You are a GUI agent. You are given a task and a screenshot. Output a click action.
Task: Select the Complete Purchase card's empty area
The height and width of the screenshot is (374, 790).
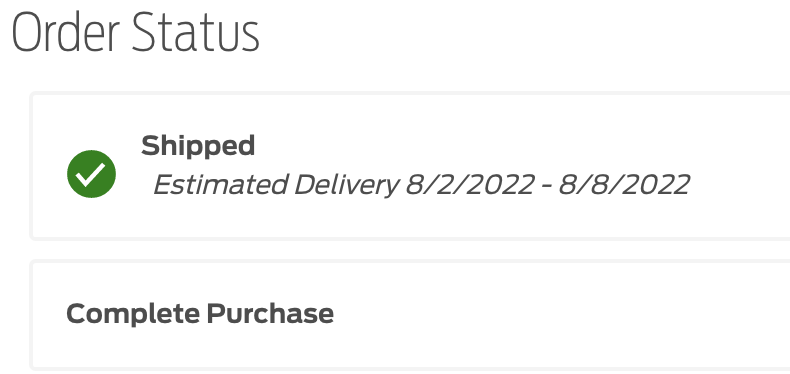(x=554, y=315)
